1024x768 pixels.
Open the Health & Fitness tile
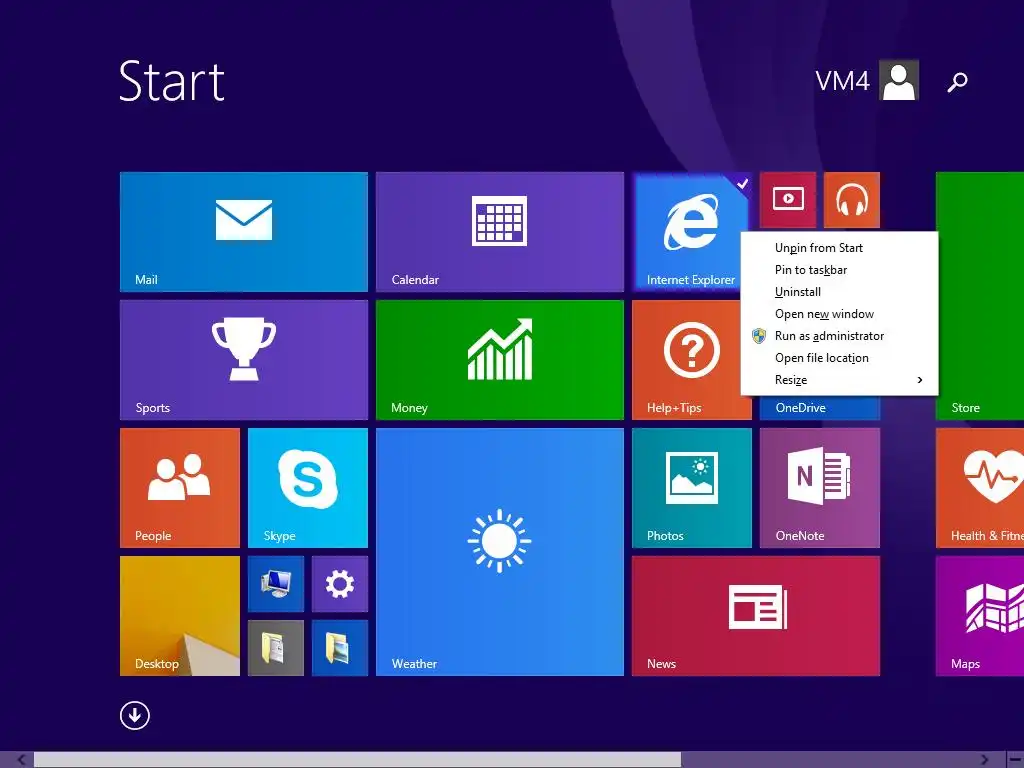tap(980, 488)
